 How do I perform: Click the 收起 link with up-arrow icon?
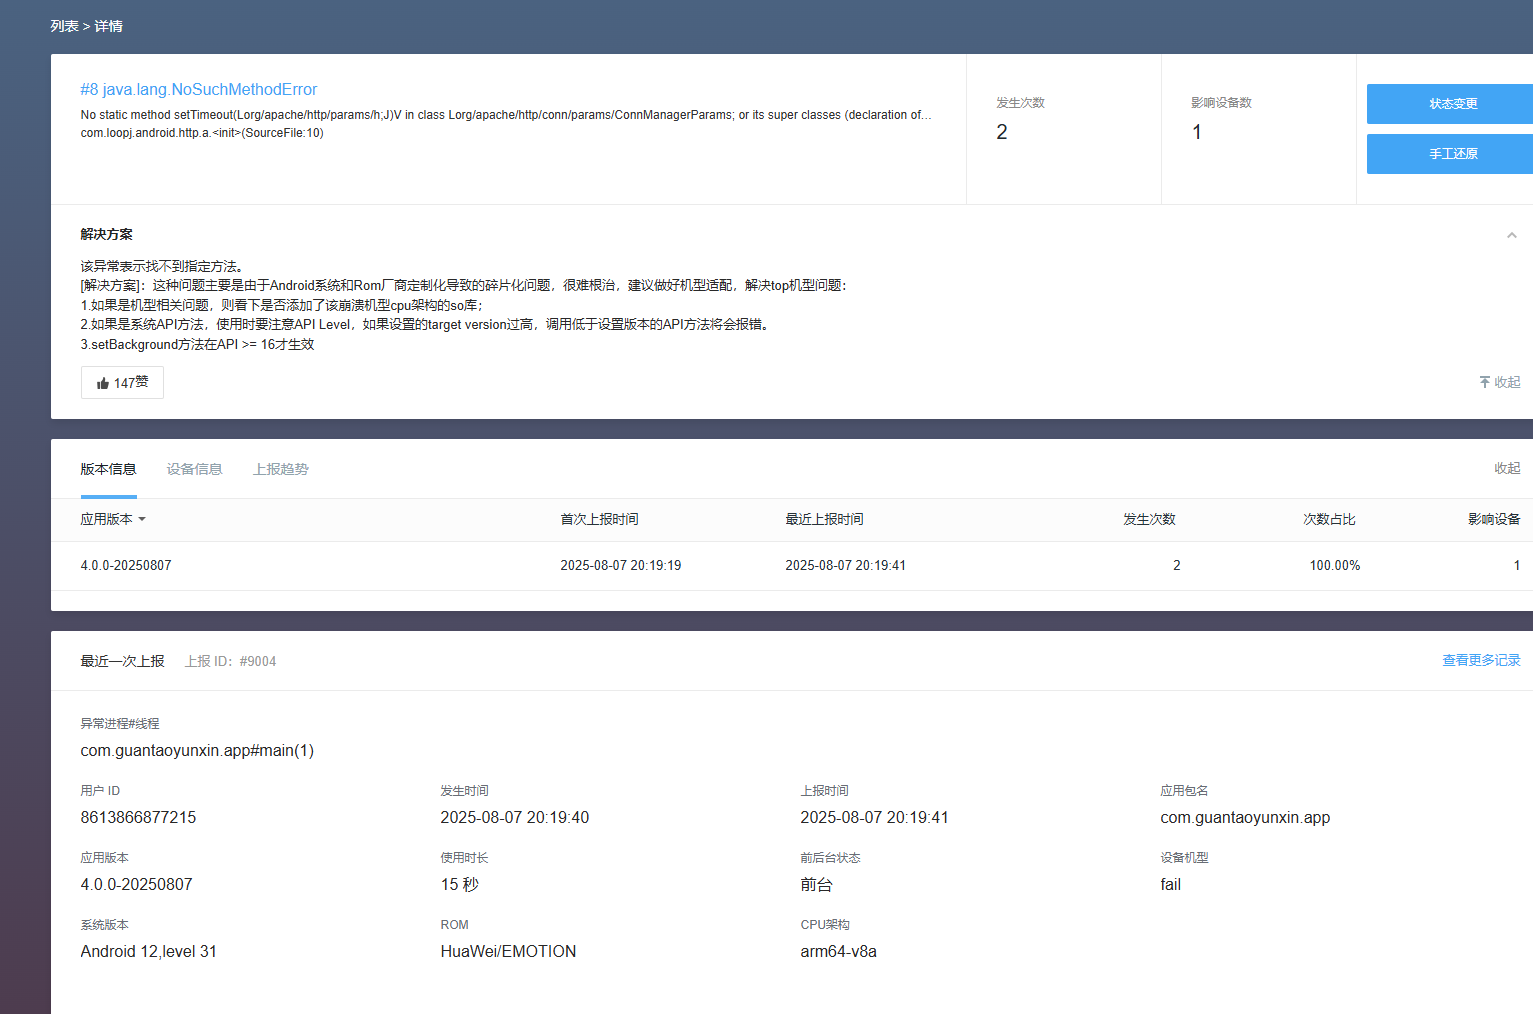click(1499, 382)
